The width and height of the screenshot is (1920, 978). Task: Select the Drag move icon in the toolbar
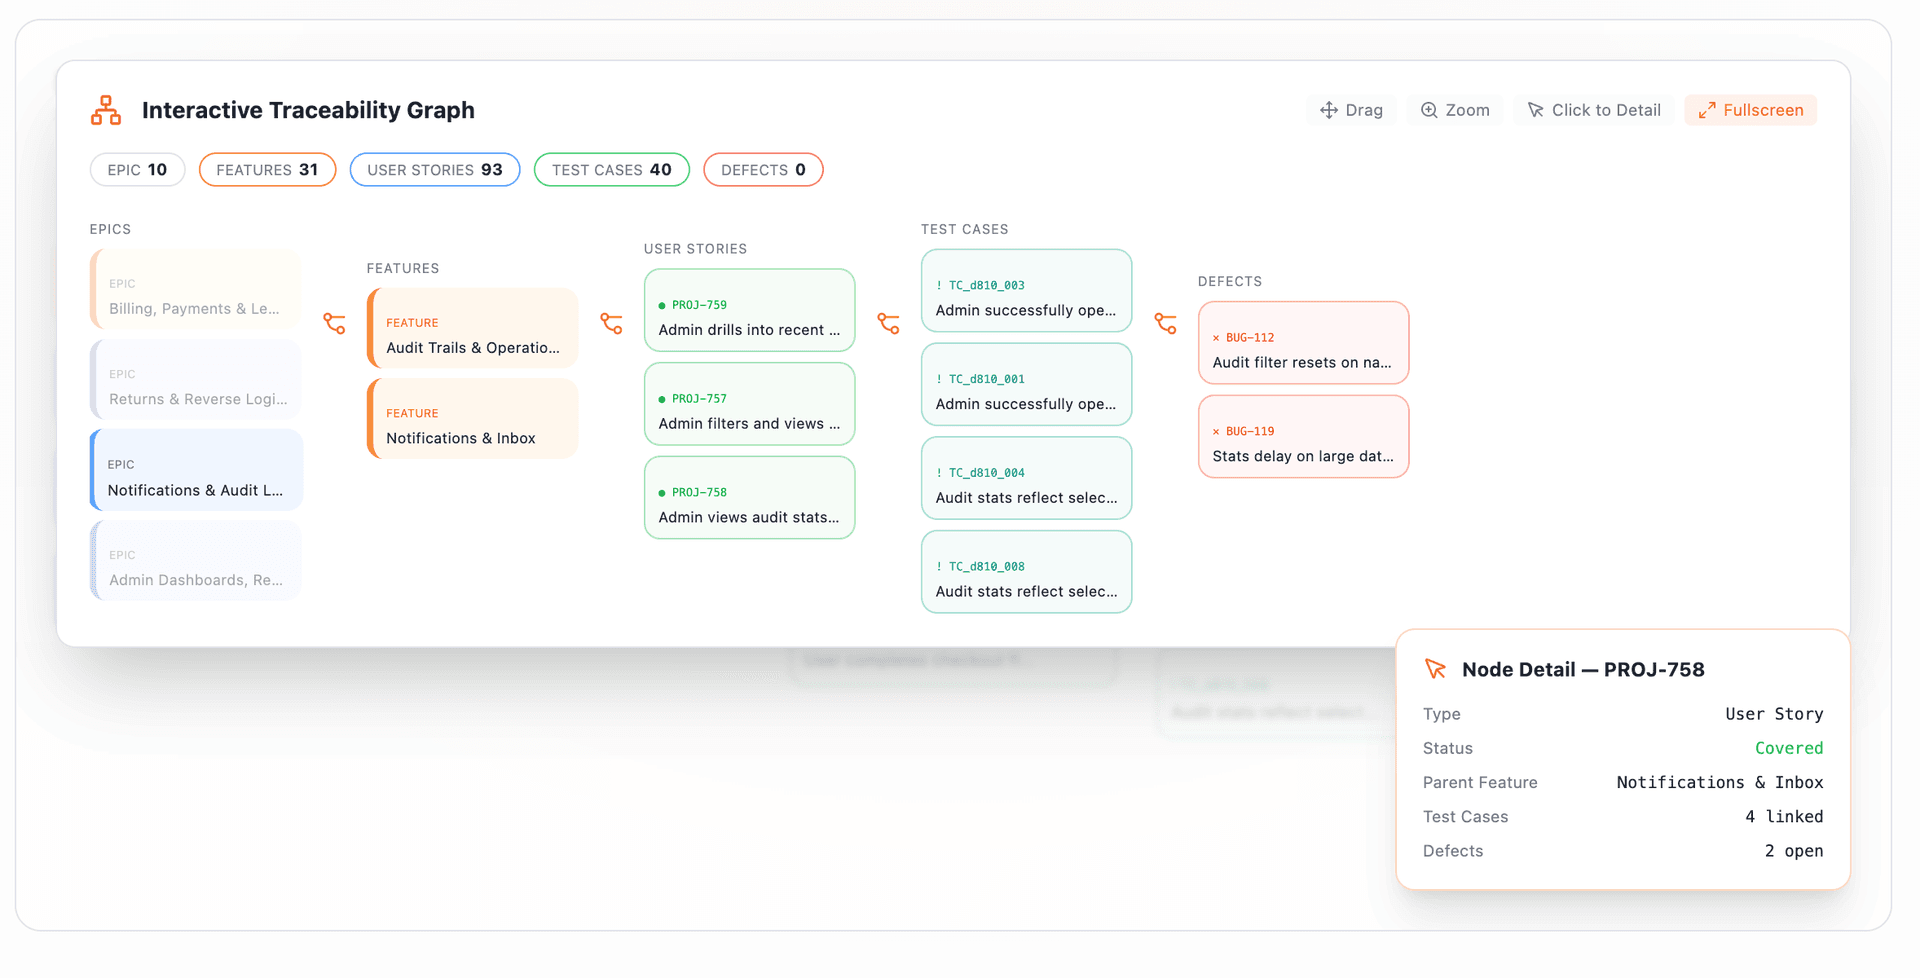coord(1329,110)
